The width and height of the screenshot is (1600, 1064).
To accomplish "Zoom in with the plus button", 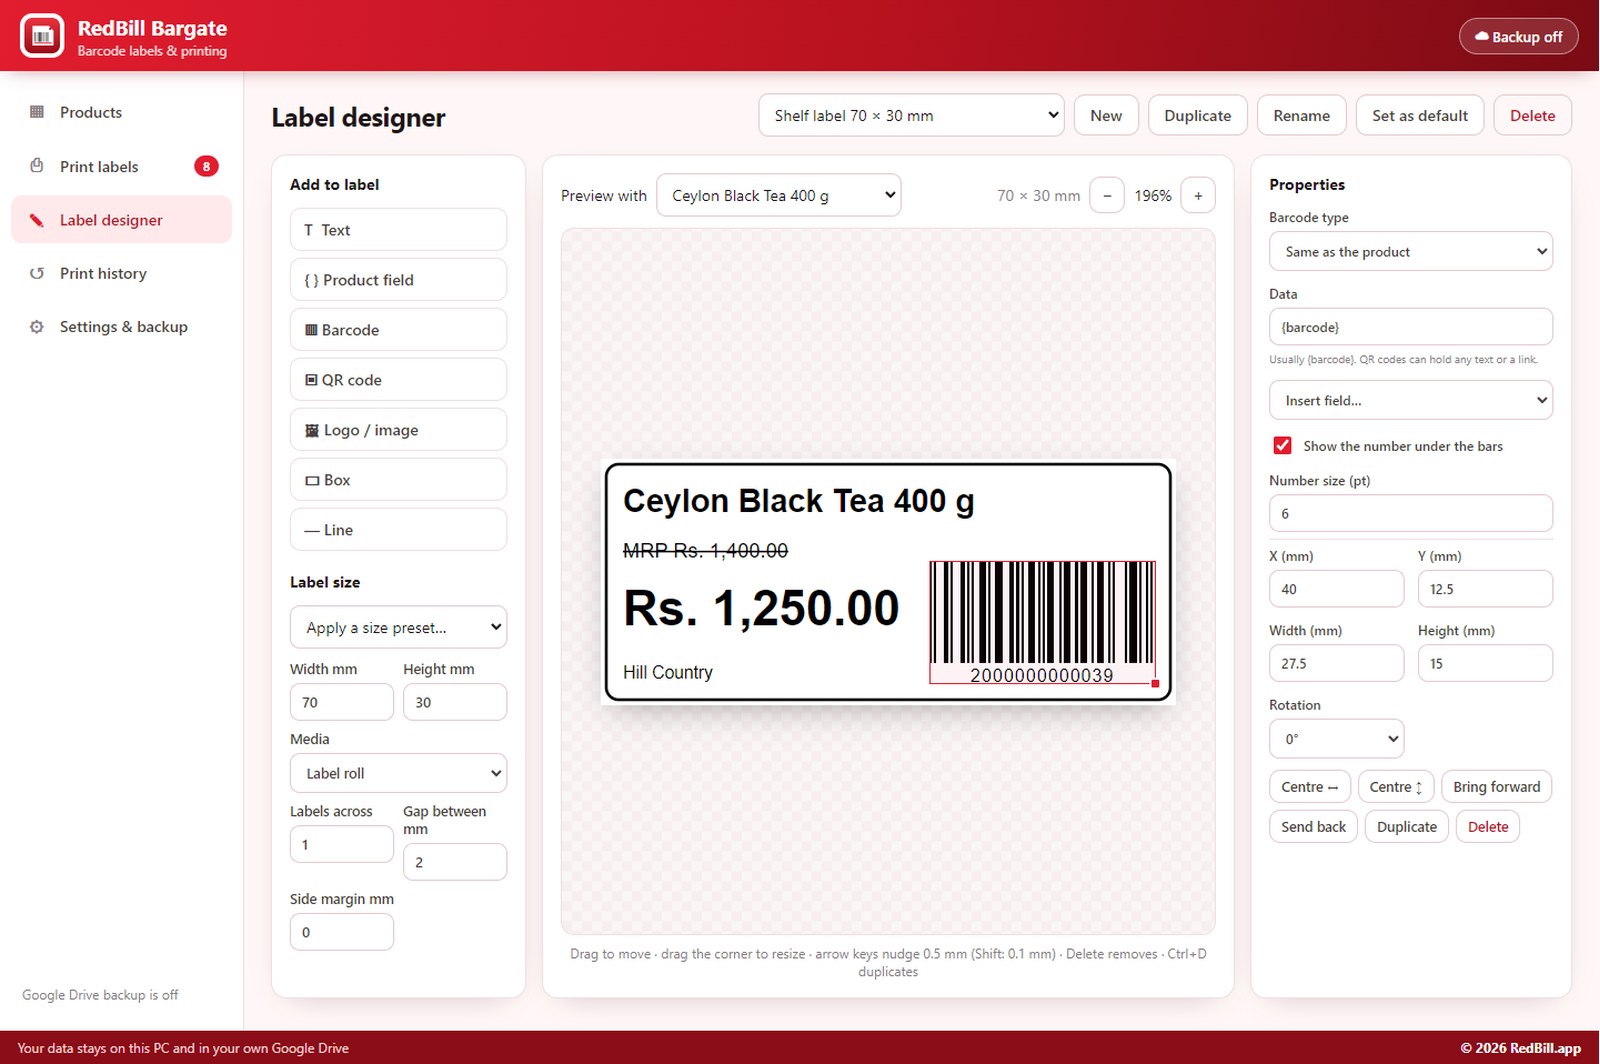I will coord(1198,196).
